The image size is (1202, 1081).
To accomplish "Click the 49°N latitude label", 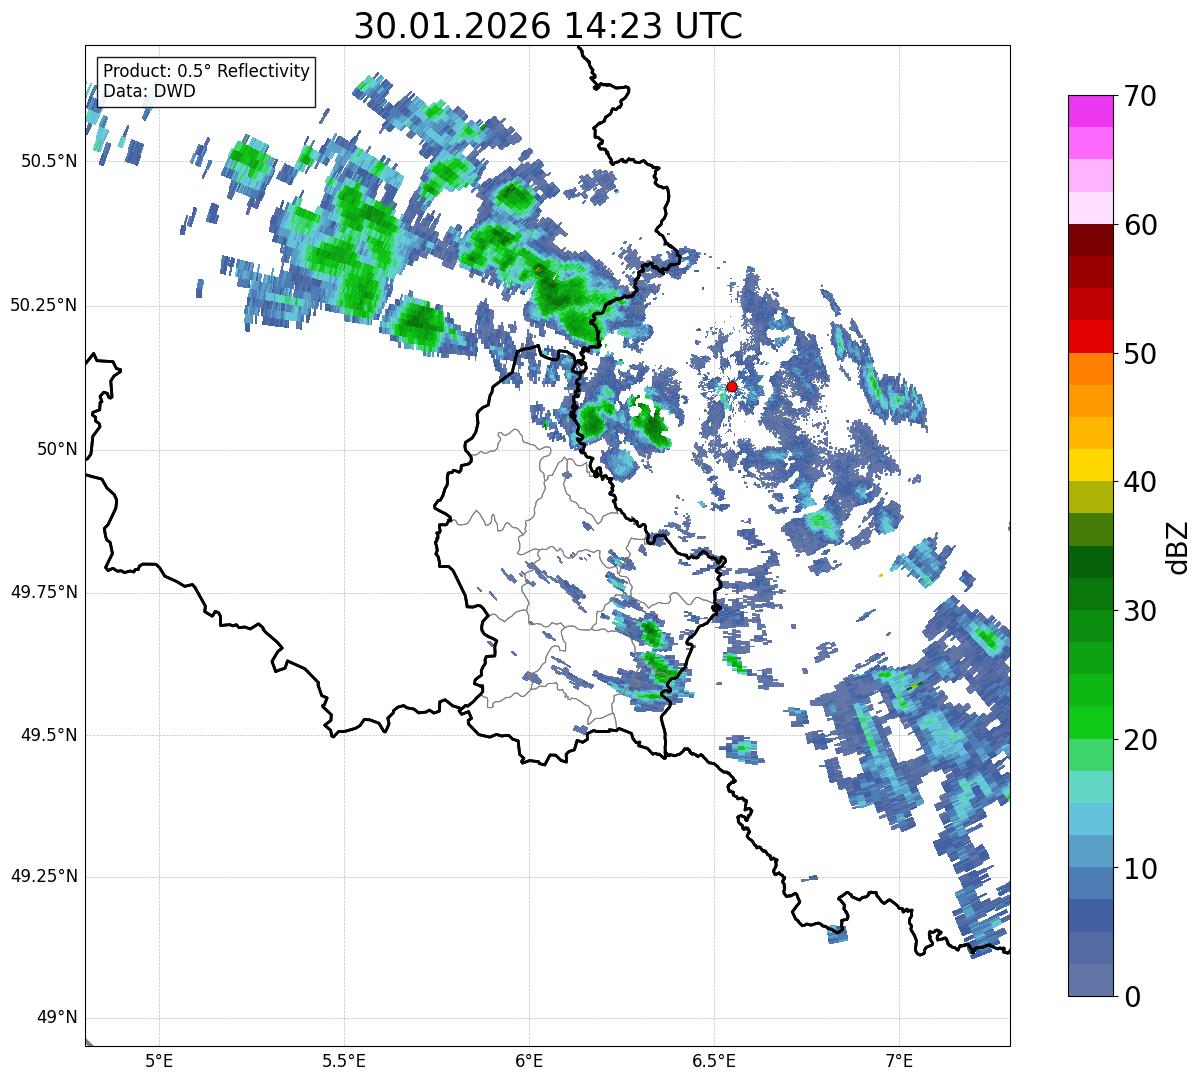I will [x=57, y=1018].
